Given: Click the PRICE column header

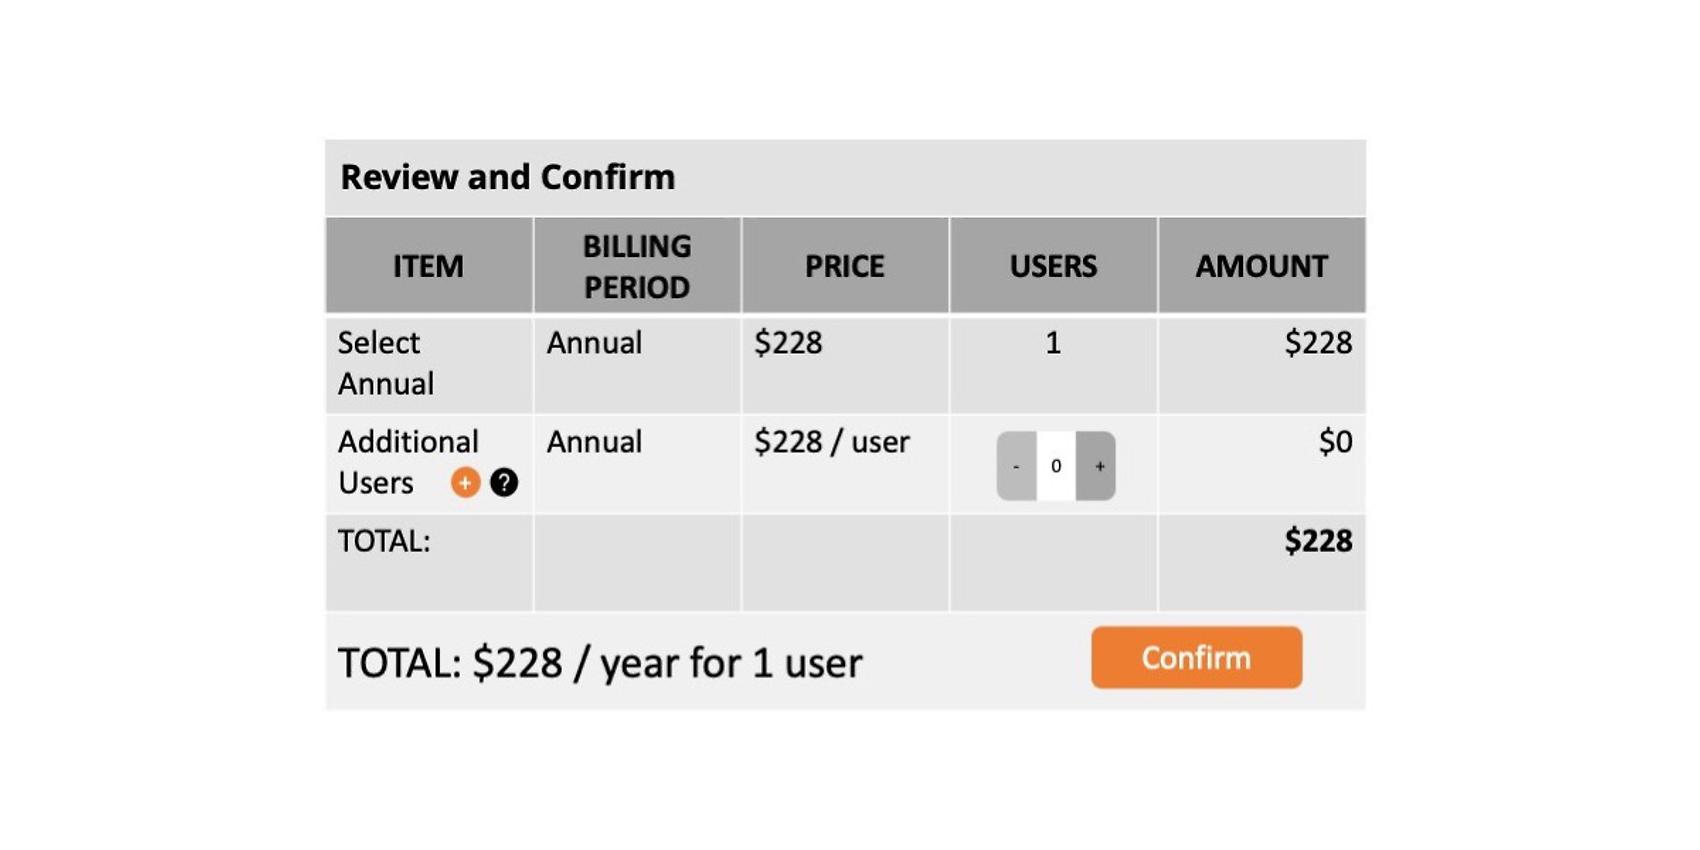Looking at the screenshot, I should click(x=845, y=266).
